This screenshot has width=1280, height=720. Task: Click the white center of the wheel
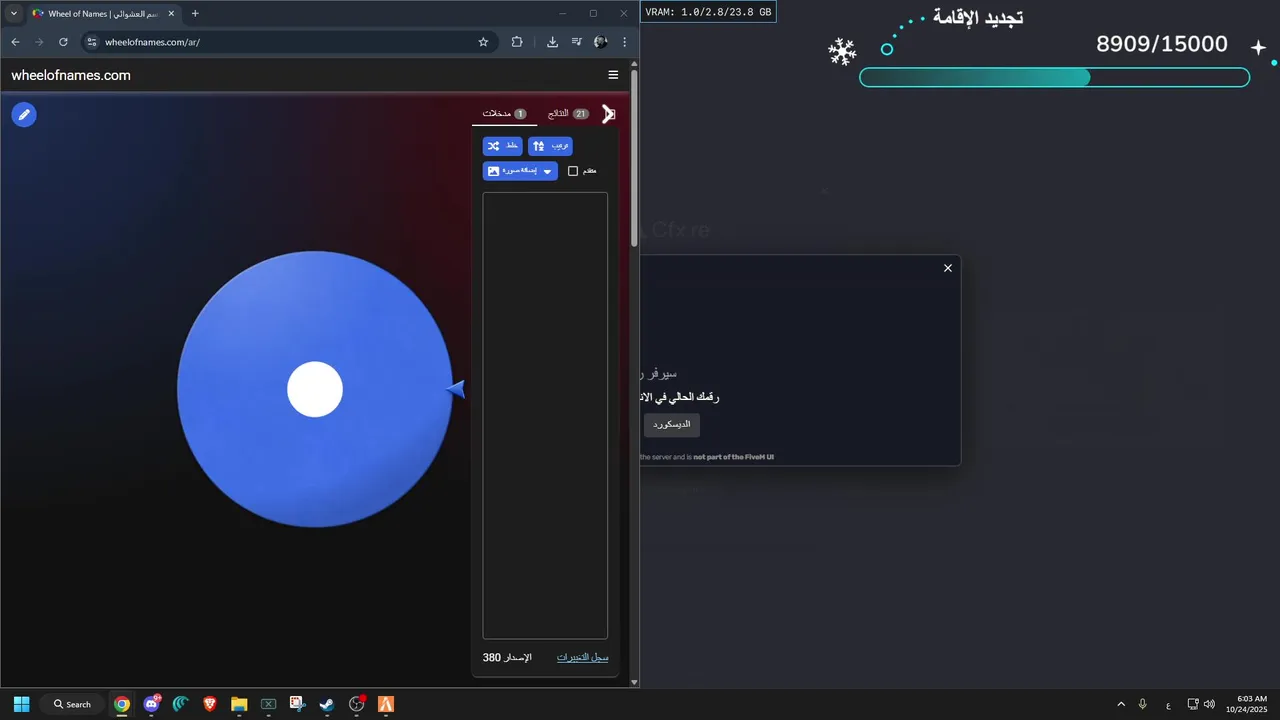click(315, 389)
